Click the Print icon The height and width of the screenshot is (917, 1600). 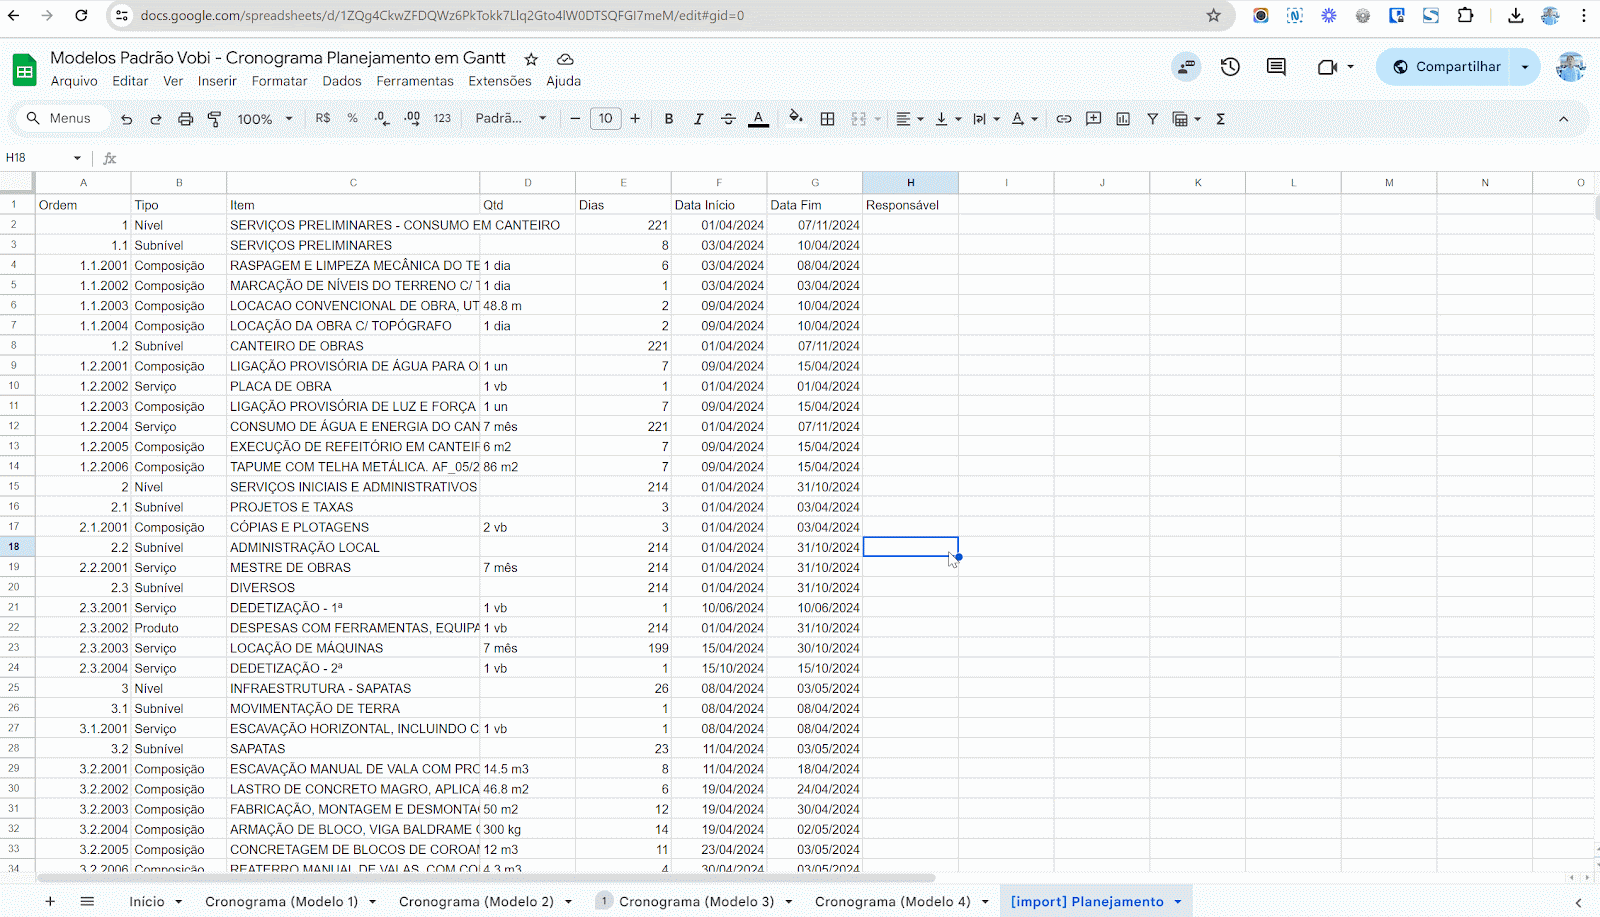click(185, 119)
